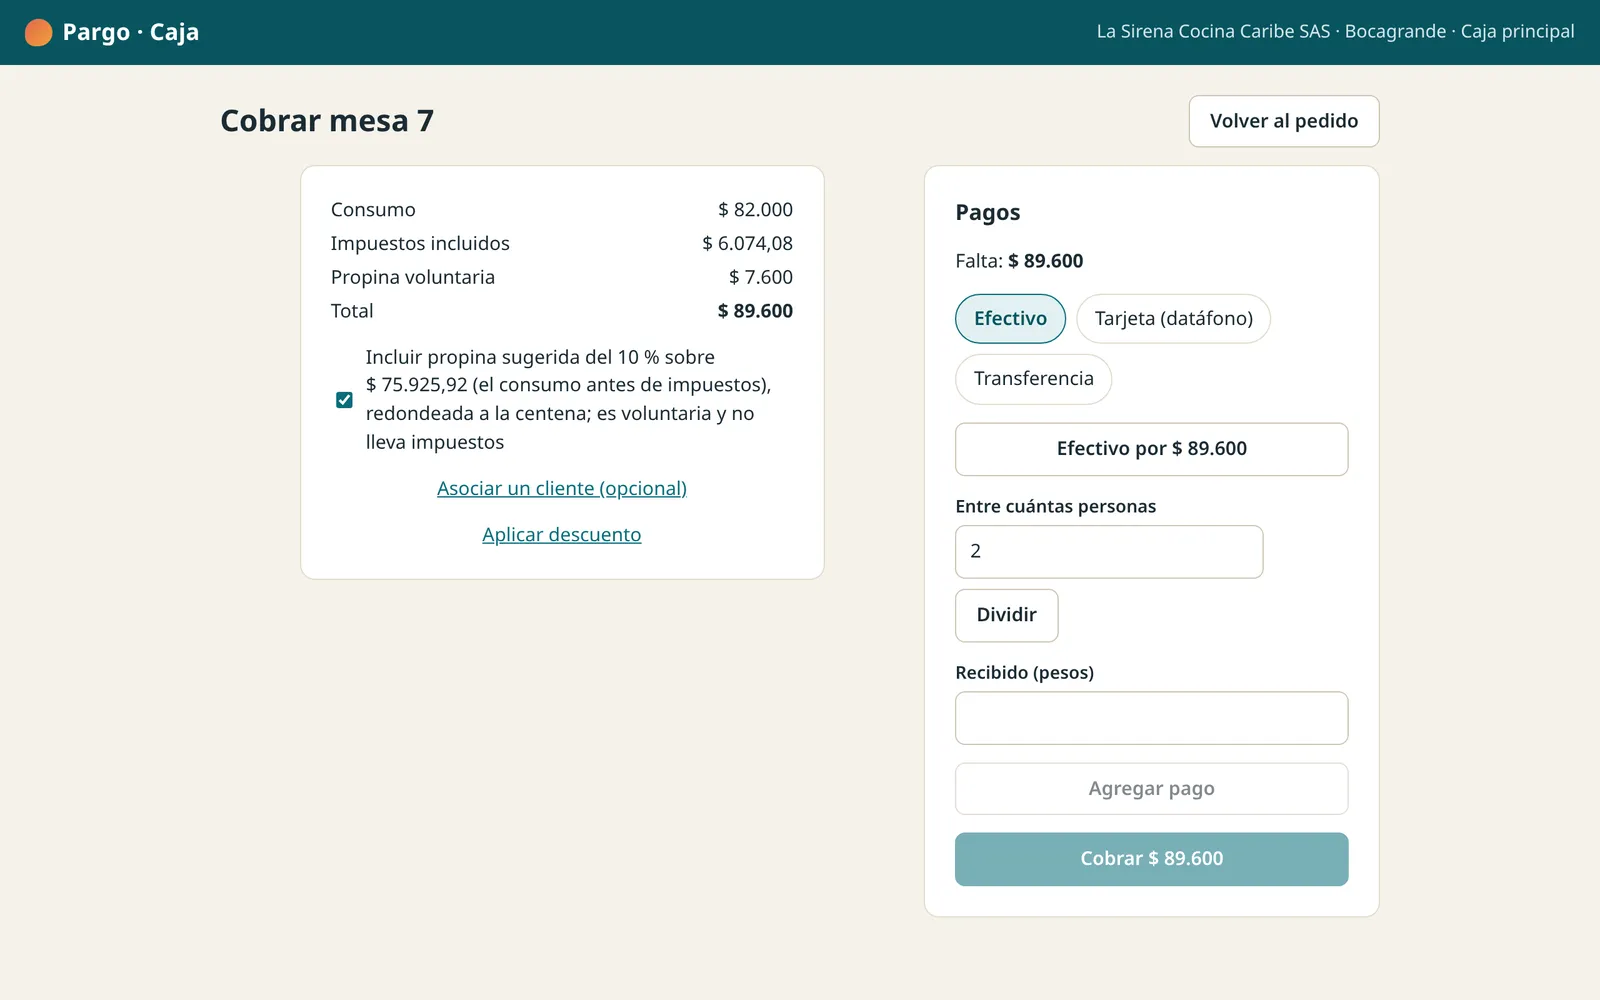Click the Cobrar mesa 7 heading
This screenshot has width=1600, height=1000.
click(x=327, y=121)
